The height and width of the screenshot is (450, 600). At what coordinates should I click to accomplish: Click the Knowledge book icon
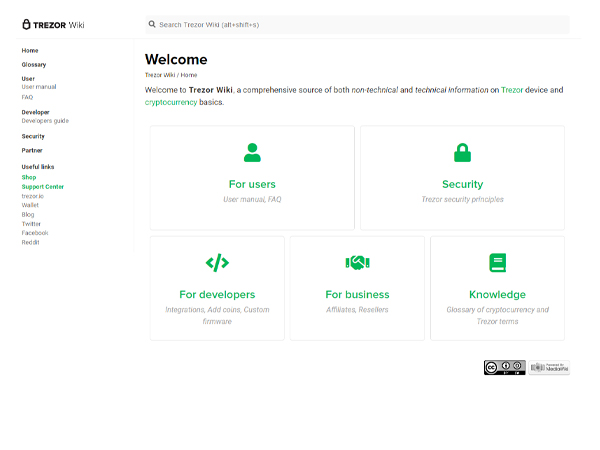point(497,262)
